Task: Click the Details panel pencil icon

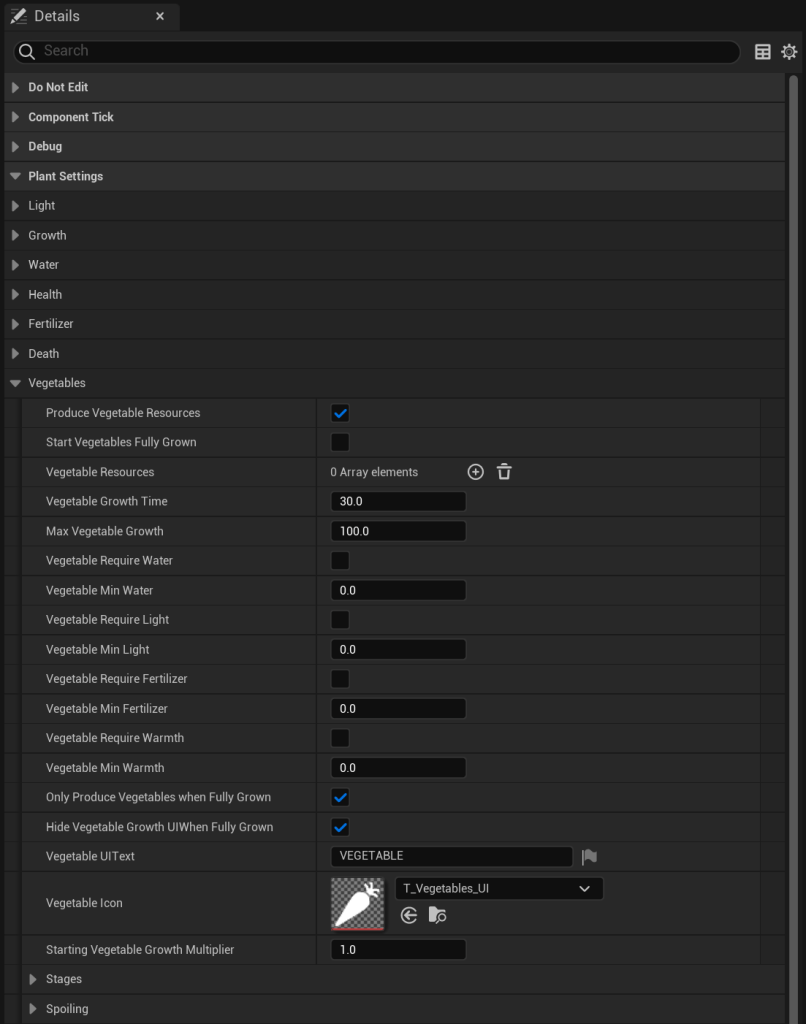Action: (18, 16)
